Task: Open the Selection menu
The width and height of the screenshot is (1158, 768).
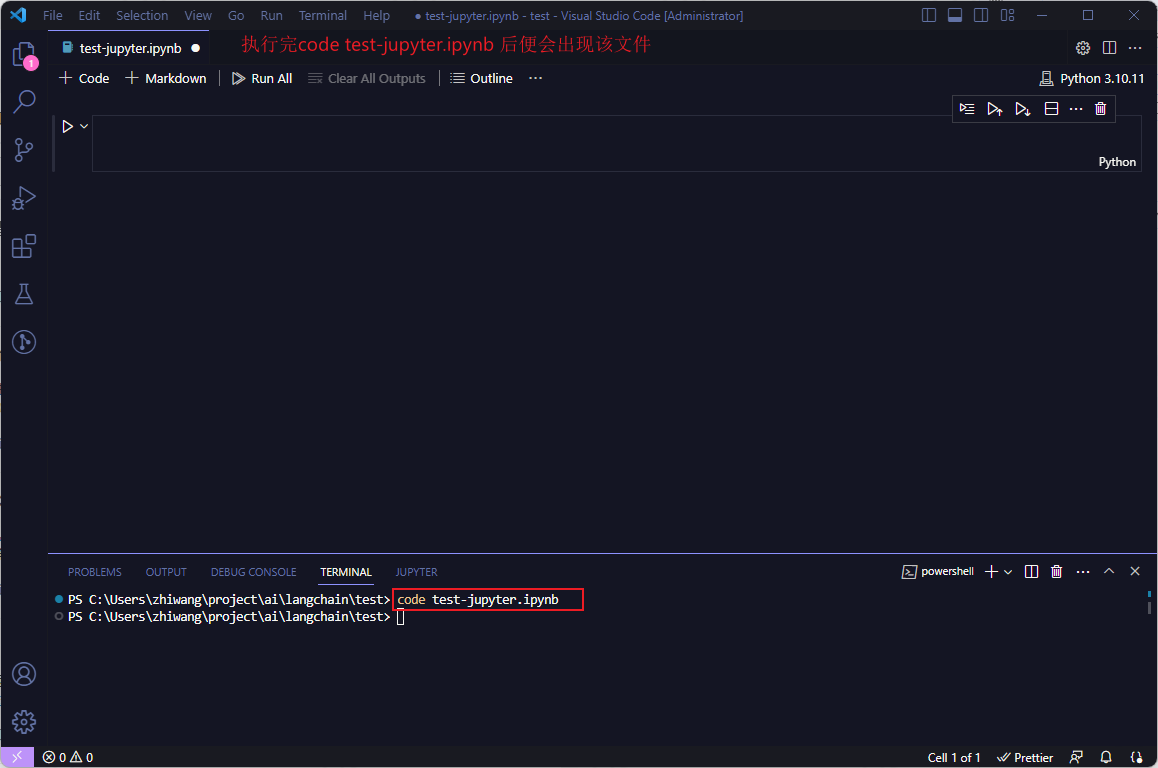Action: [x=142, y=16]
